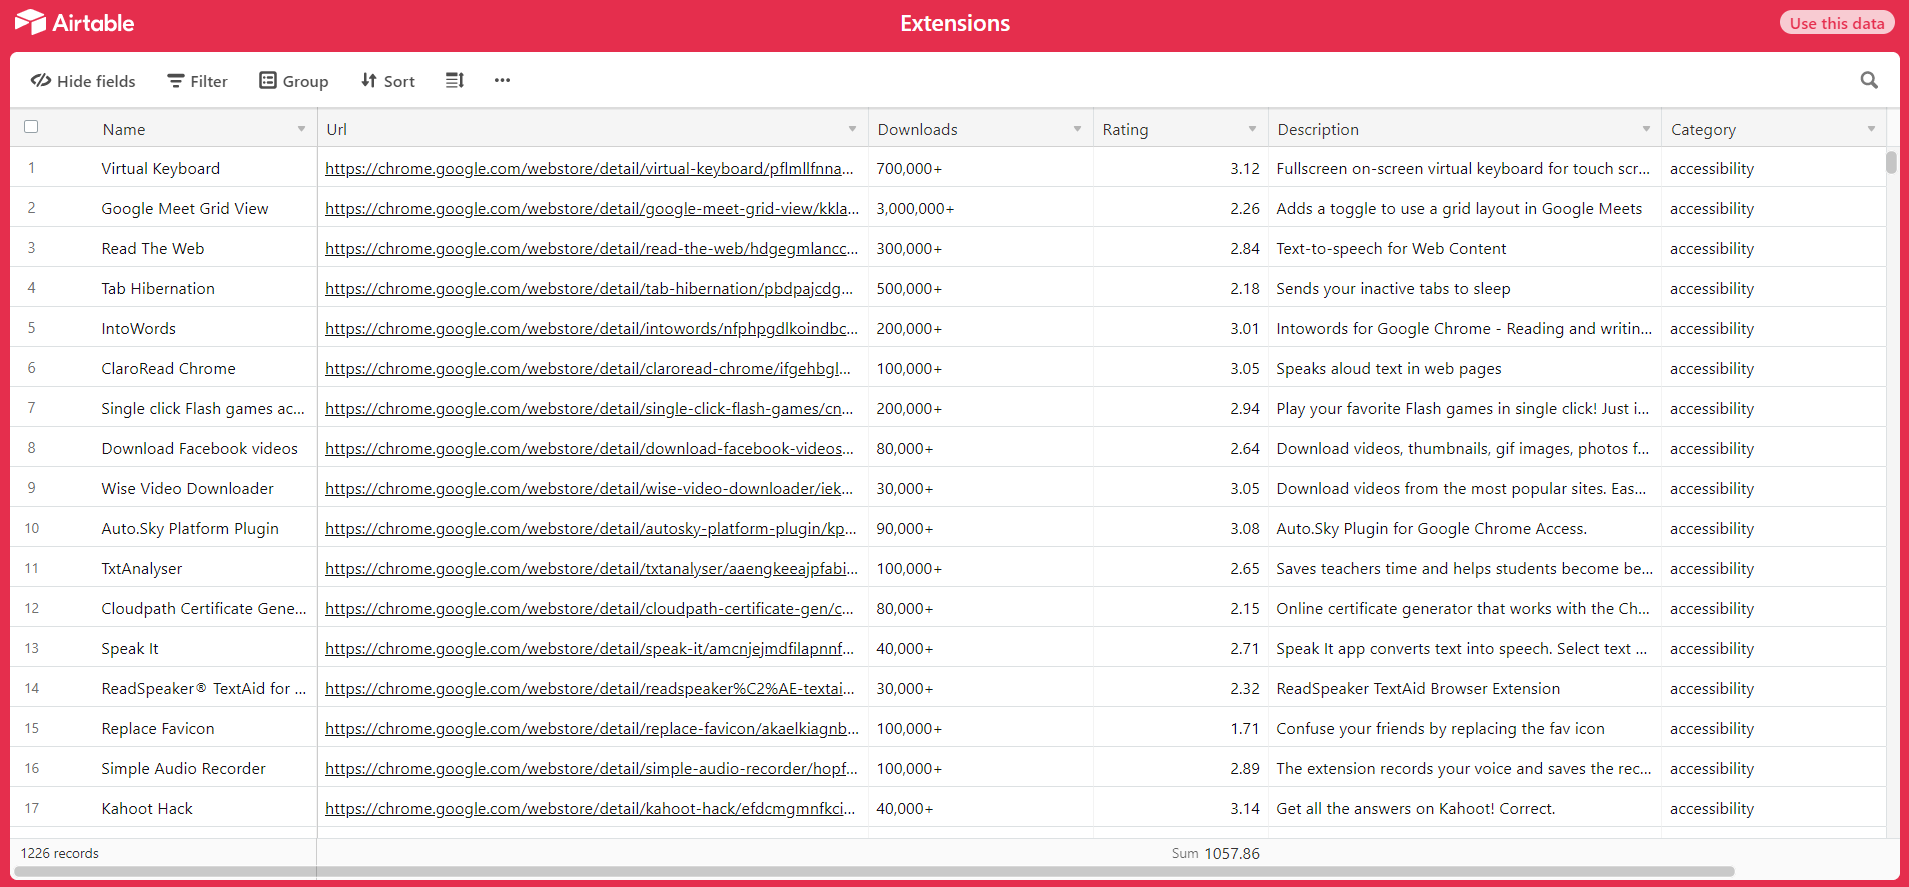Click the Downloads column header

[x=980, y=129]
